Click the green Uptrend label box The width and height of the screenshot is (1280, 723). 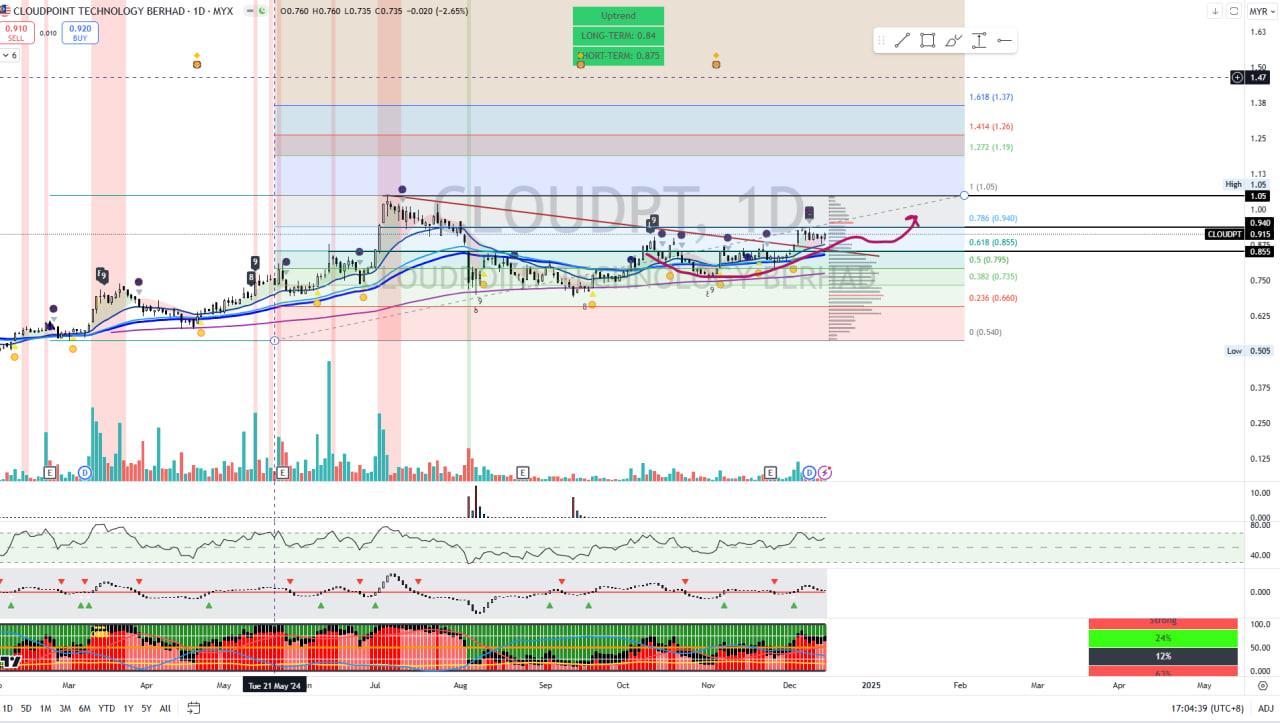point(618,16)
